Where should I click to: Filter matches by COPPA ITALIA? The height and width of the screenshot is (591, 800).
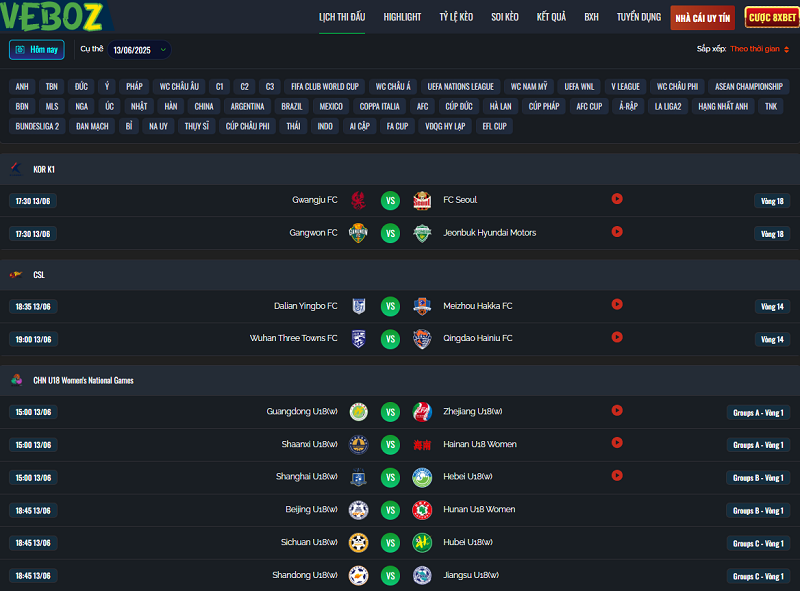(x=380, y=107)
